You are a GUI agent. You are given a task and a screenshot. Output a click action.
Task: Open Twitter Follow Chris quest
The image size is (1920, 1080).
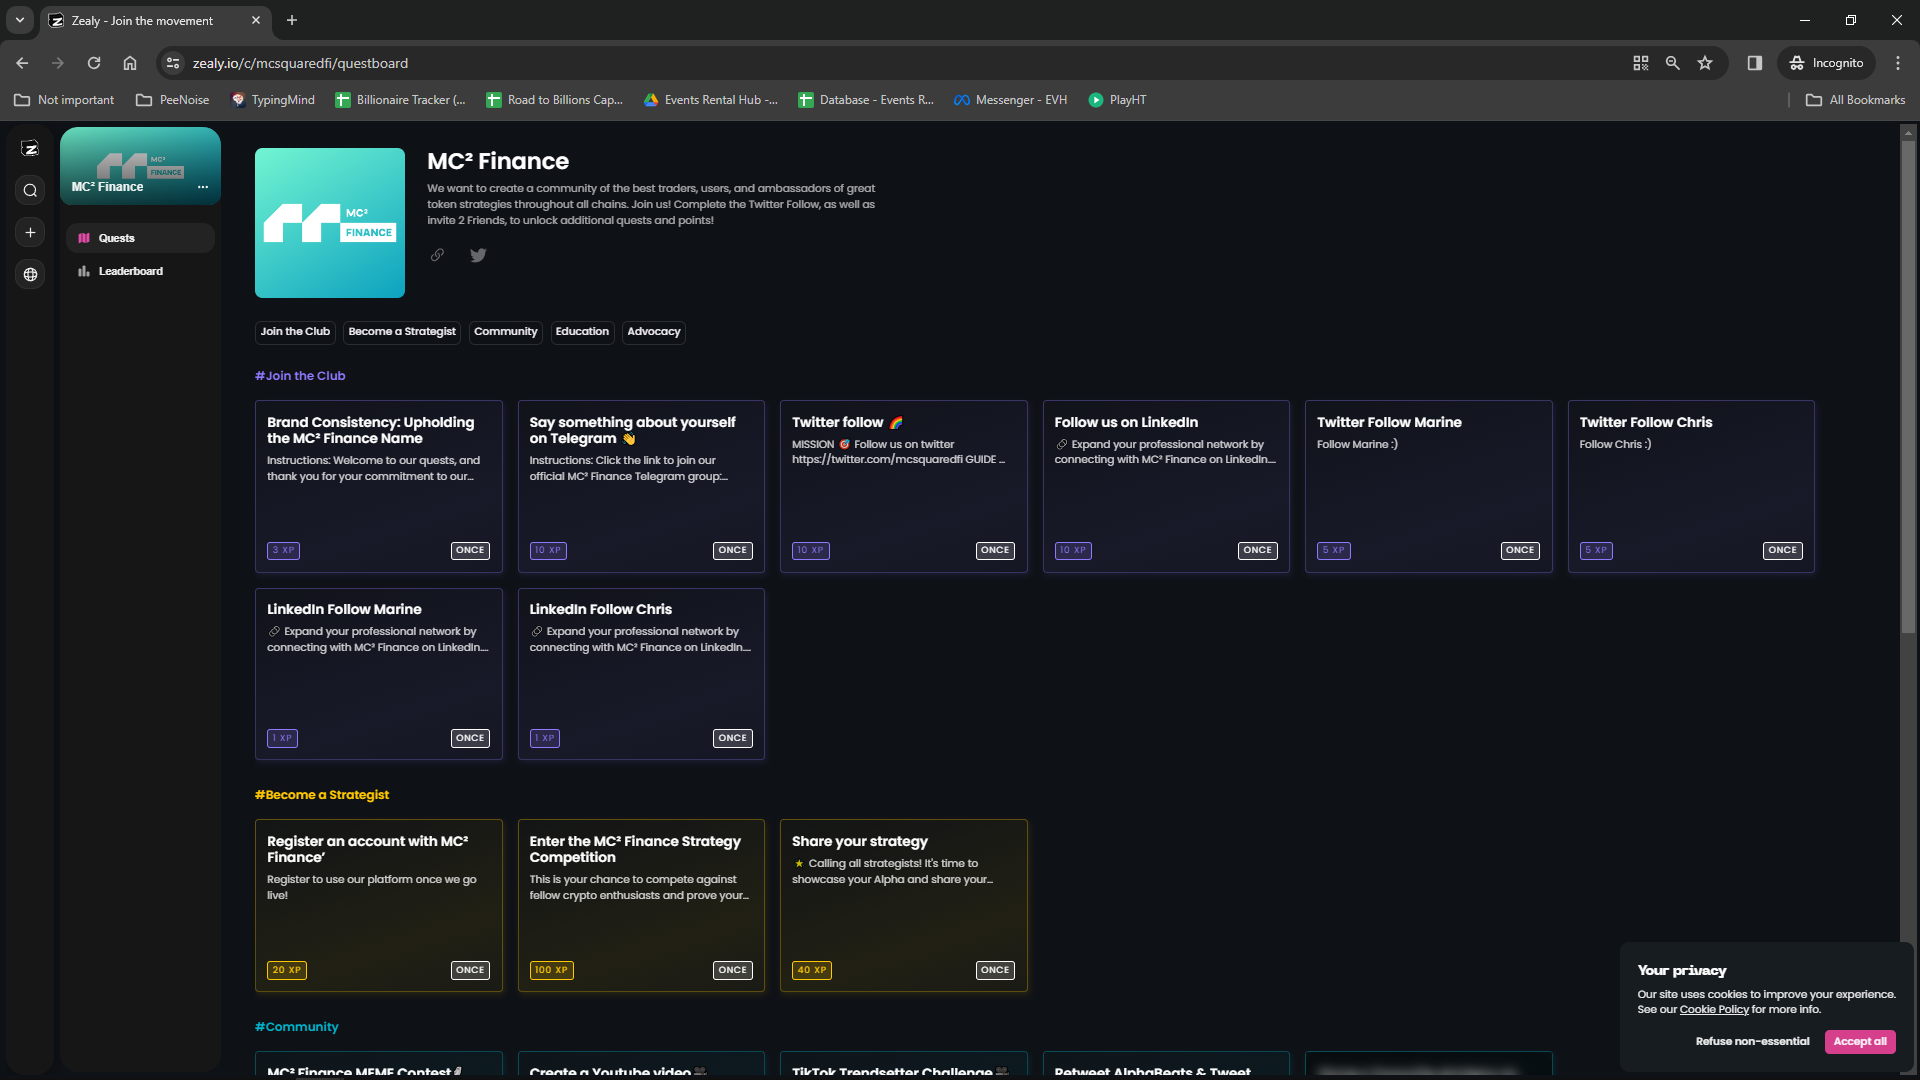[1691, 486]
